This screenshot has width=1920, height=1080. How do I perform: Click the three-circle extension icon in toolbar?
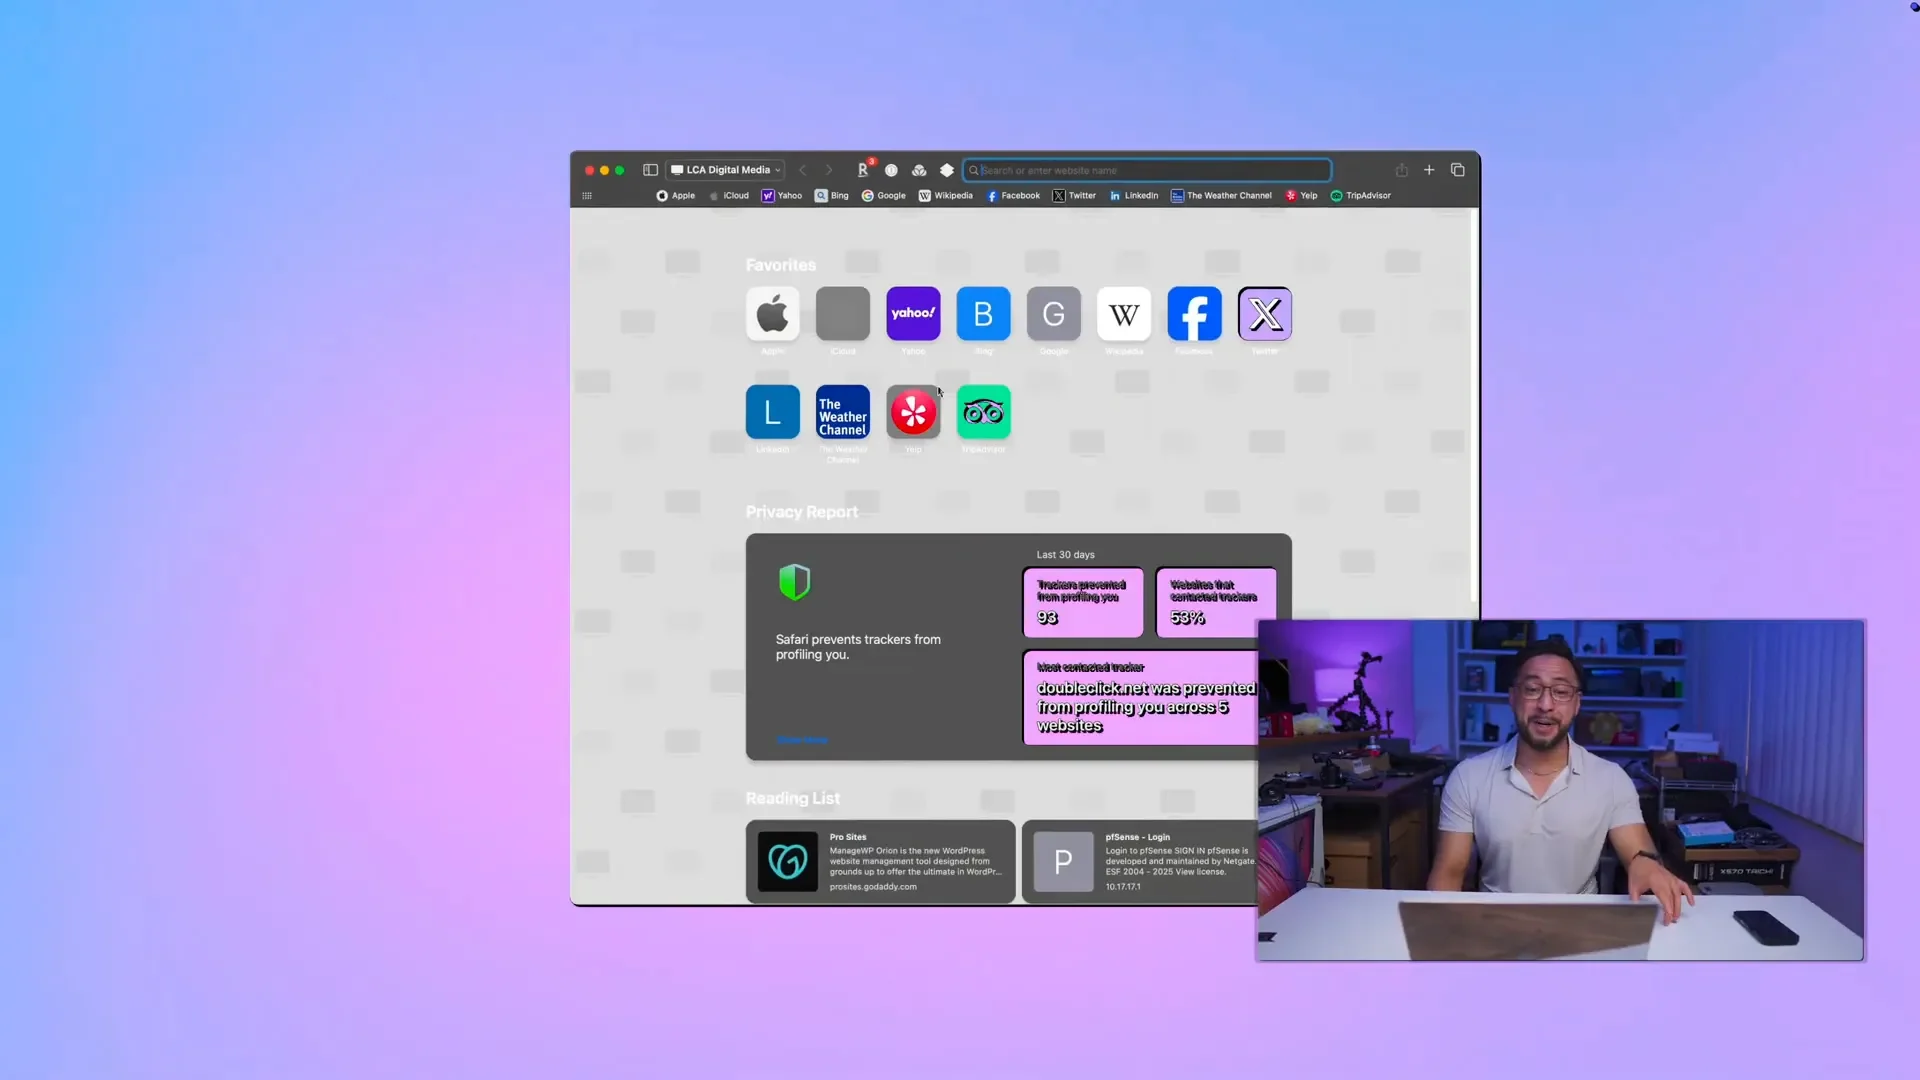pyautogui.click(x=919, y=170)
